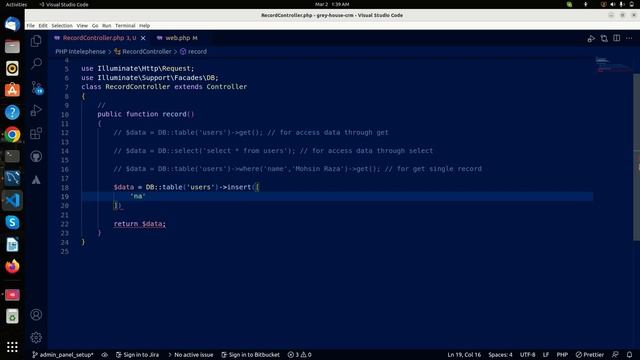Click the admin_panel_setup branch in status bar

coord(63,355)
